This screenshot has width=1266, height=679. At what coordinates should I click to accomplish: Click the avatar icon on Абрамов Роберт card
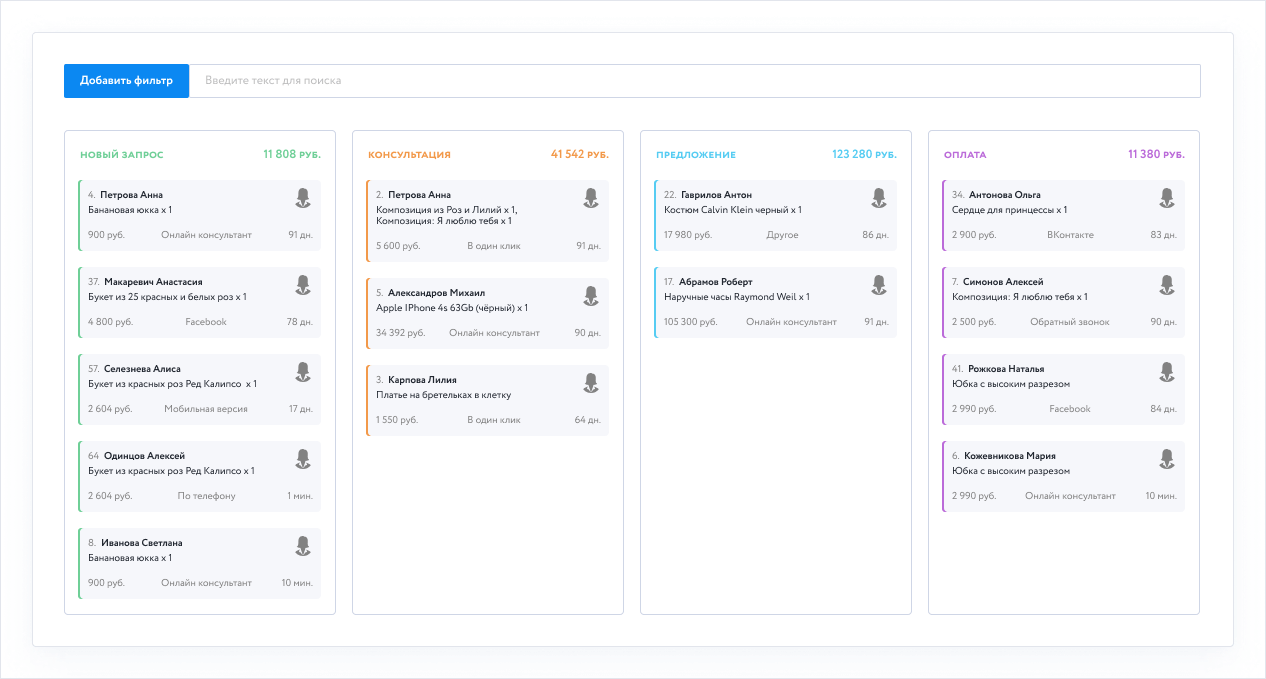tap(879, 285)
